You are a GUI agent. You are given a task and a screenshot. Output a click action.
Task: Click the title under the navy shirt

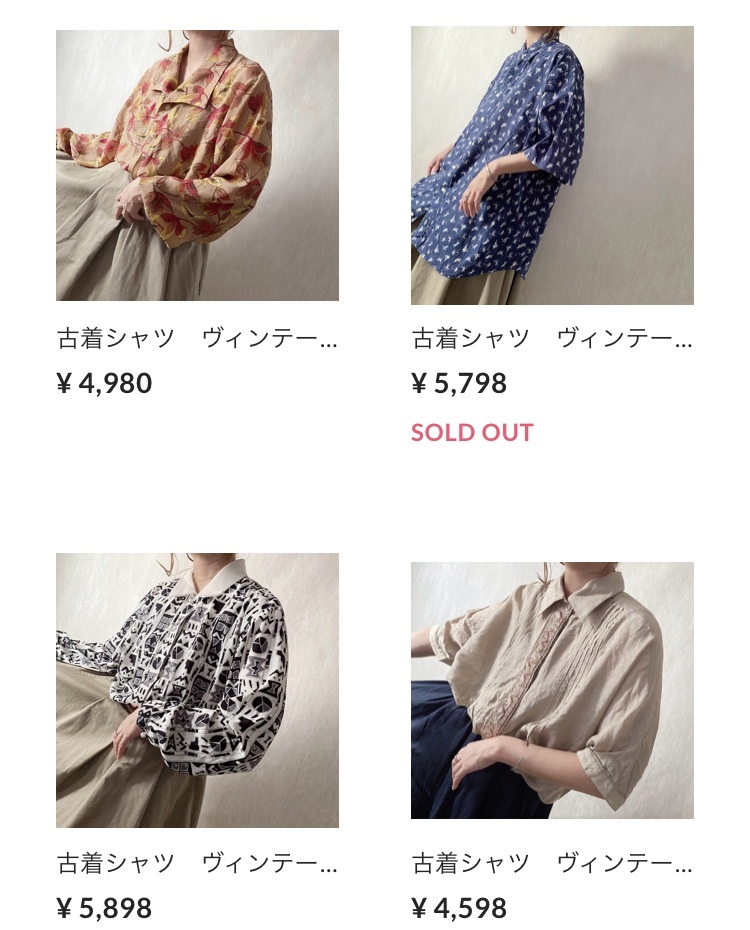point(552,338)
